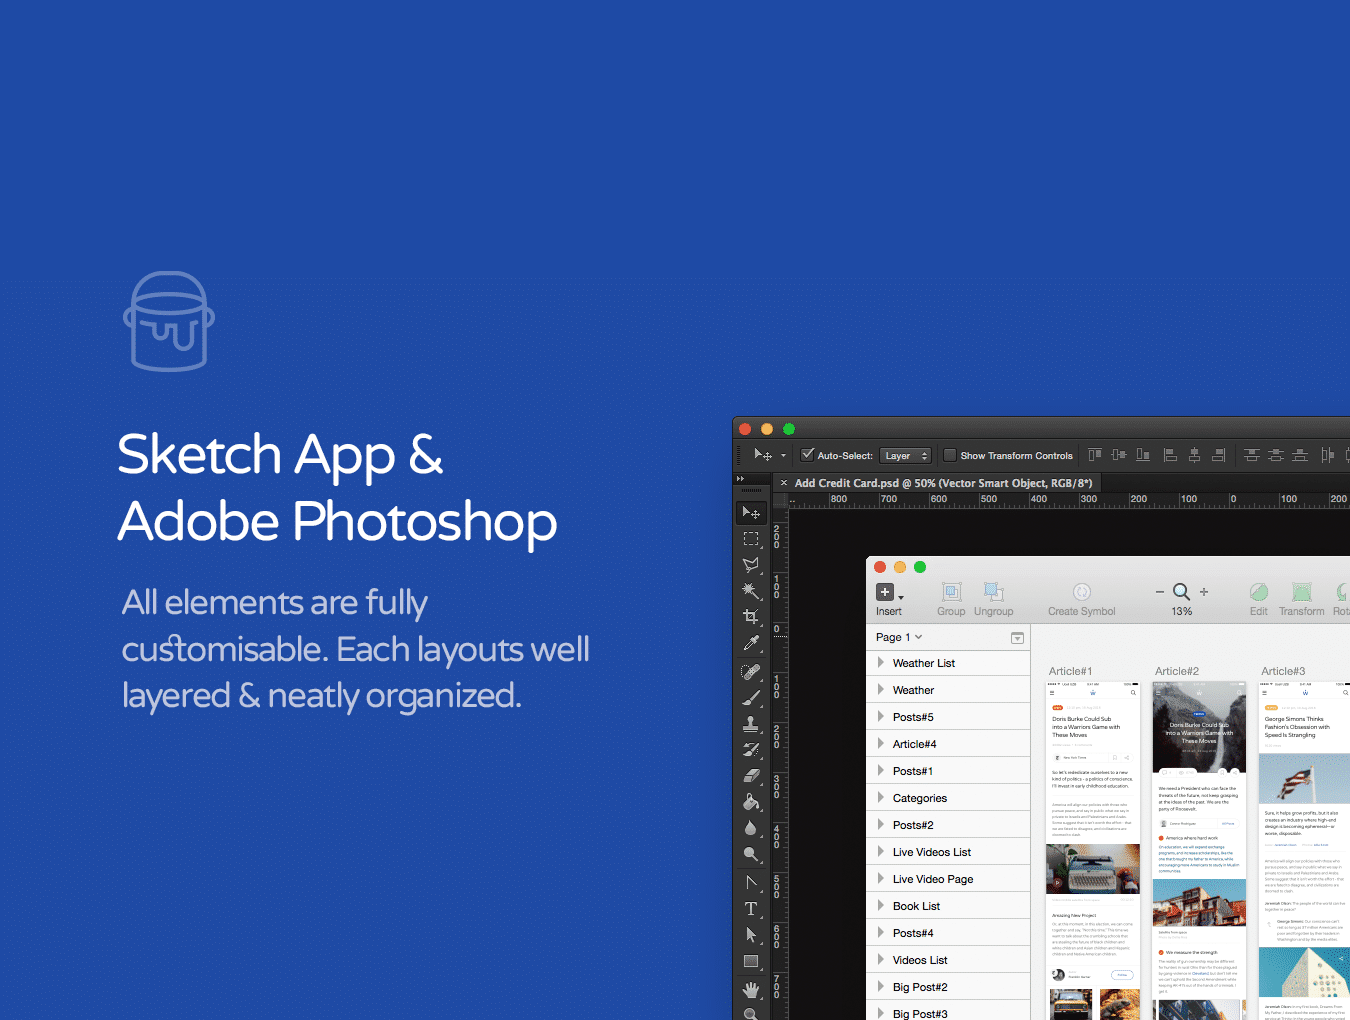Viewport: 1350px width, 1020px height.
Task: Expand the Weather List group
Action: 881,663
